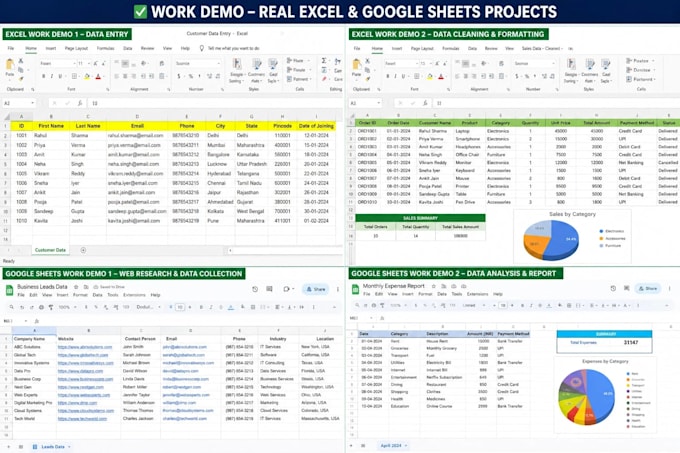Click Bold in Business Leads toolbar

pos(201,307)
